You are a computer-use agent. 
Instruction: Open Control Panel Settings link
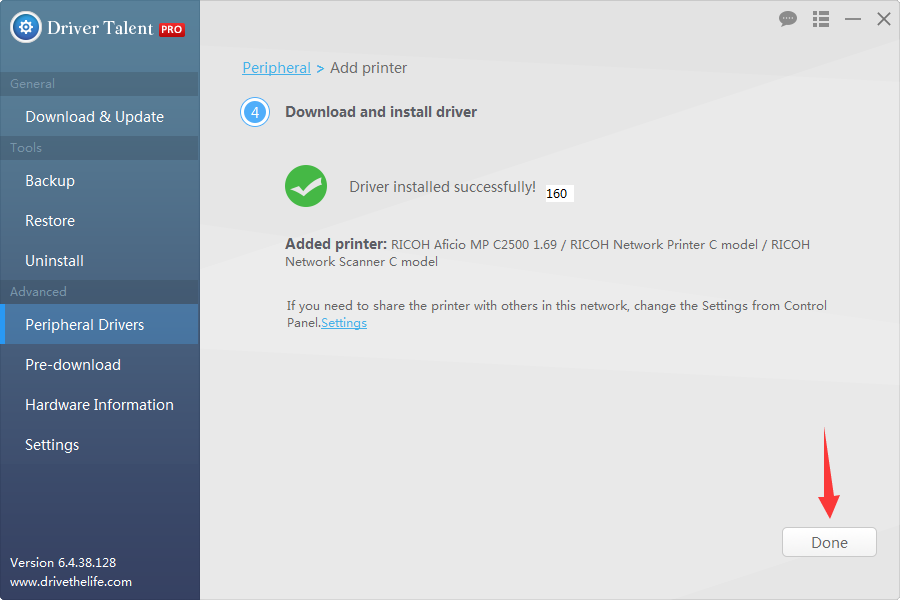point(344,323)
